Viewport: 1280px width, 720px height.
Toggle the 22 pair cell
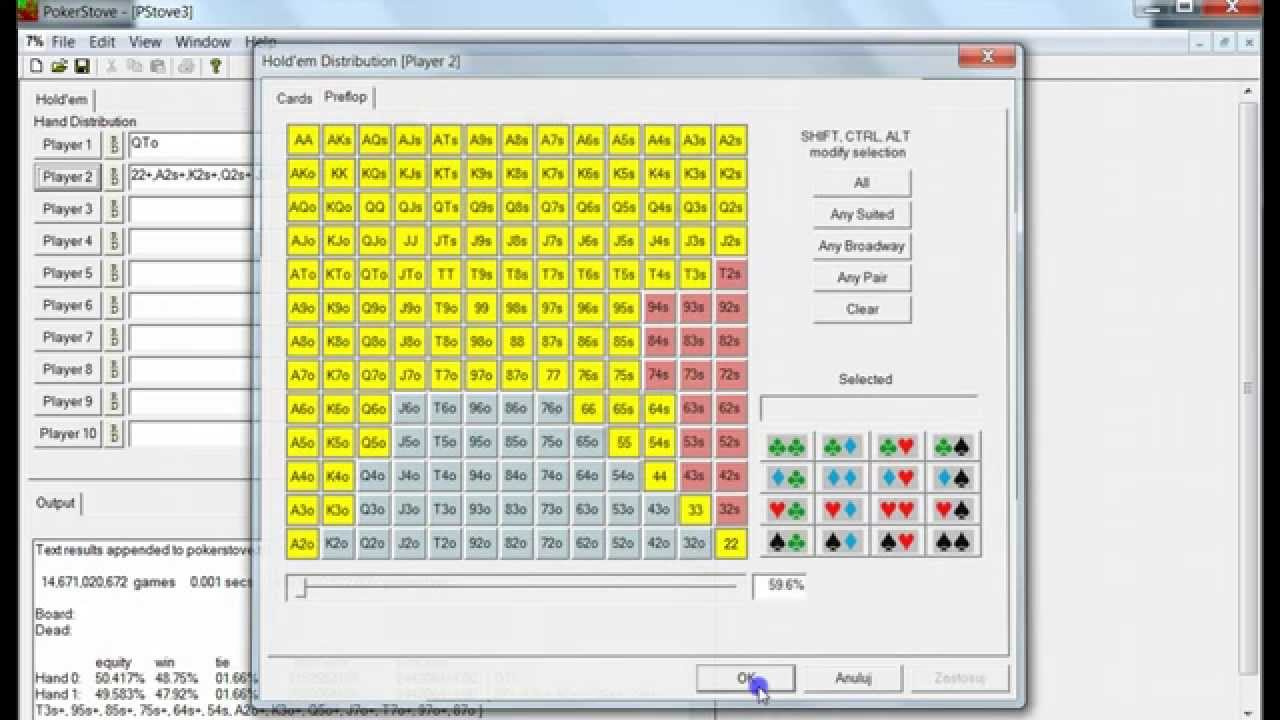pyautogui.click(x=731, y=543)
